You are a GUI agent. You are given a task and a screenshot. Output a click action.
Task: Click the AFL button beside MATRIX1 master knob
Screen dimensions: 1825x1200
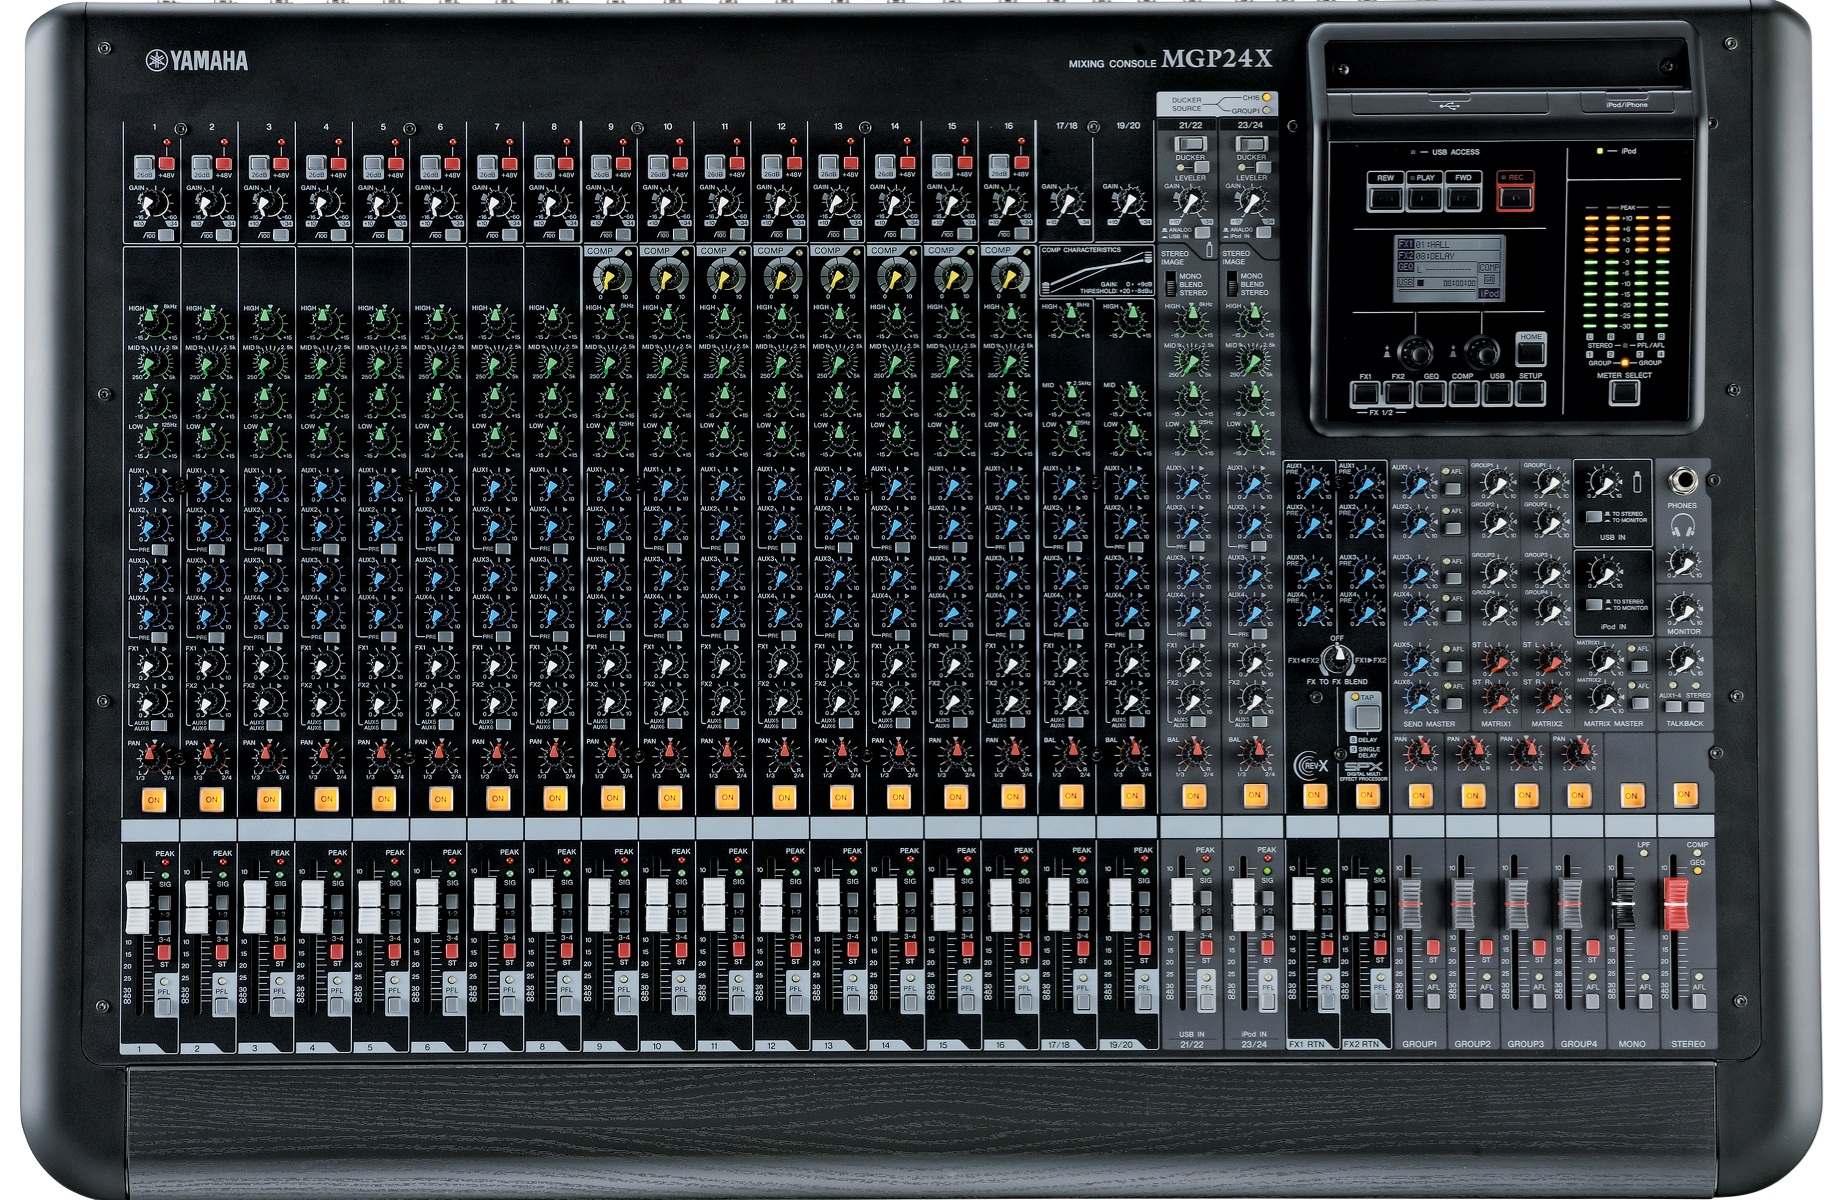(1639, 666)
